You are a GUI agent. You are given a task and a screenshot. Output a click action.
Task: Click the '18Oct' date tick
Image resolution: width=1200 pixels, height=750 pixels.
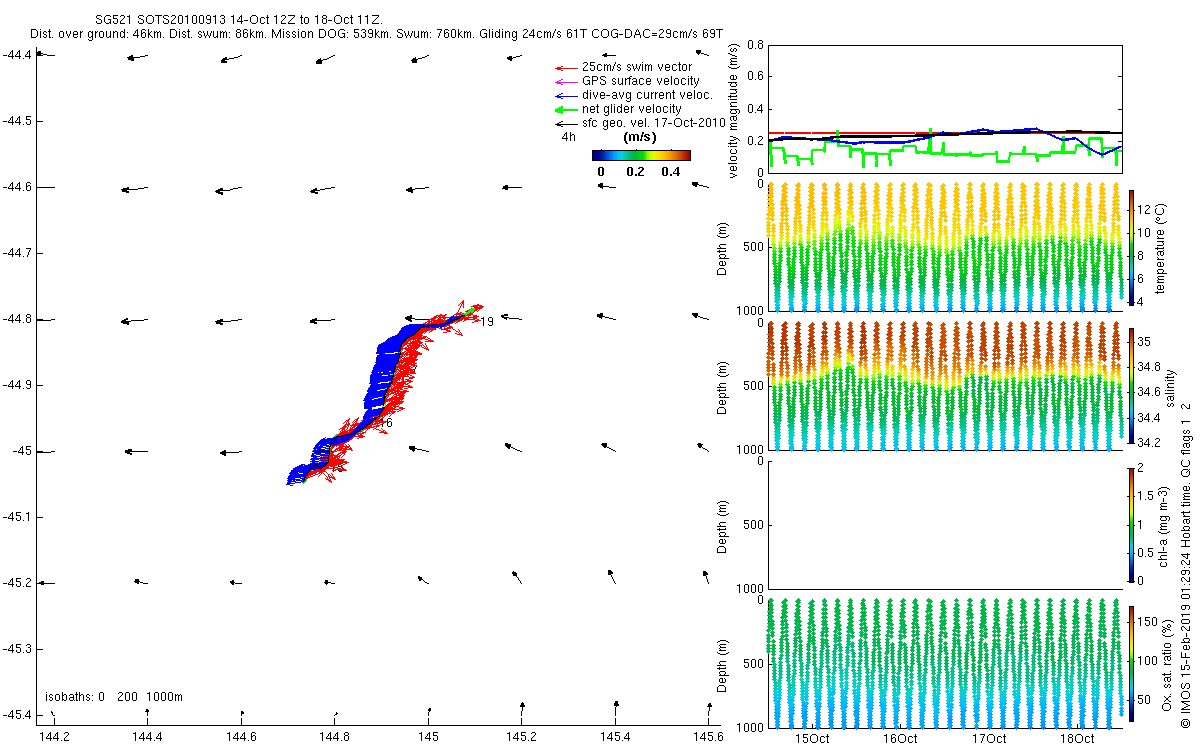point(1077,739)
